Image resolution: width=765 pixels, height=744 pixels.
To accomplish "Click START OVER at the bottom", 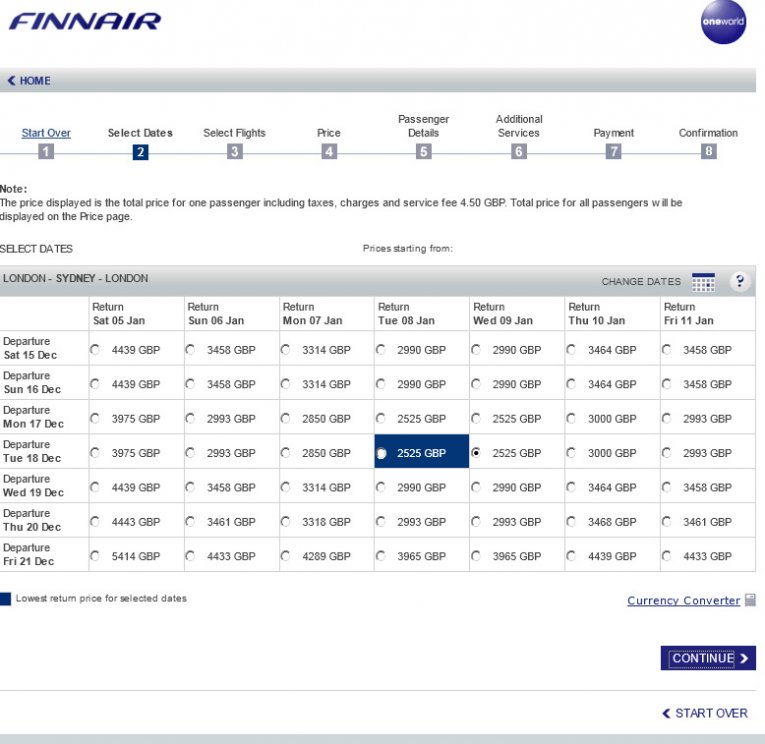I will (705, 713).
